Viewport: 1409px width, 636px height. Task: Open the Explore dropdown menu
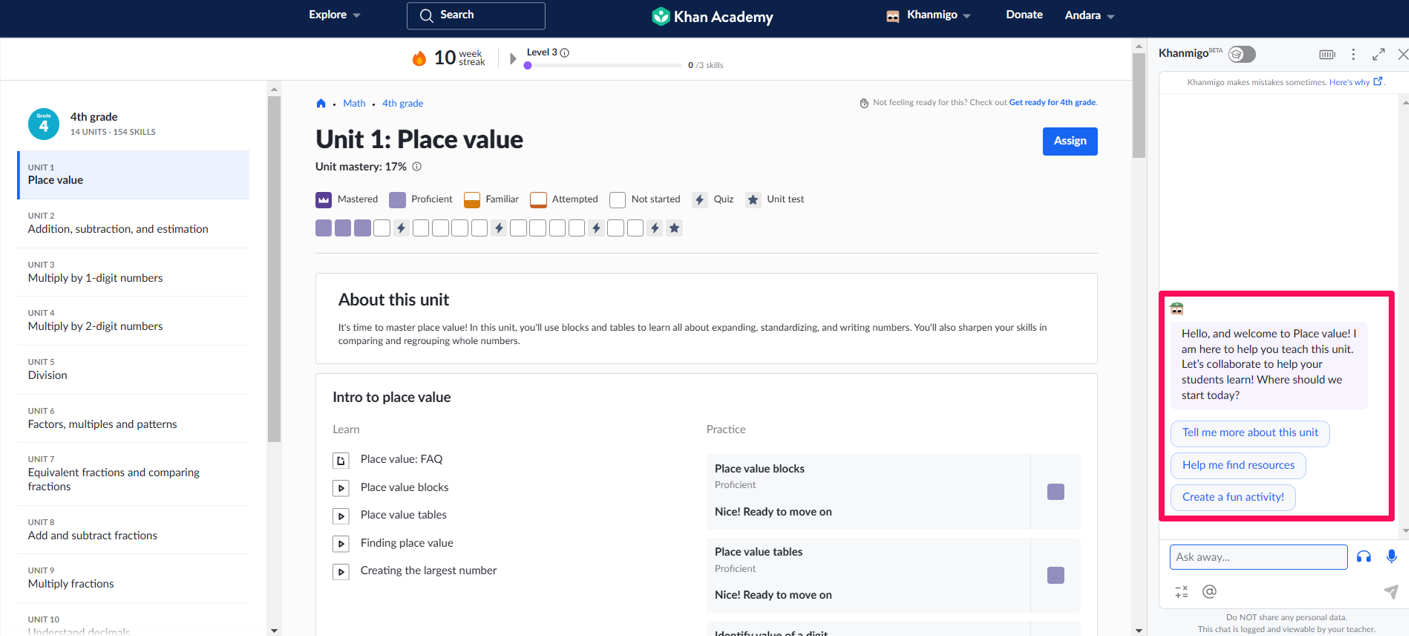335,15
